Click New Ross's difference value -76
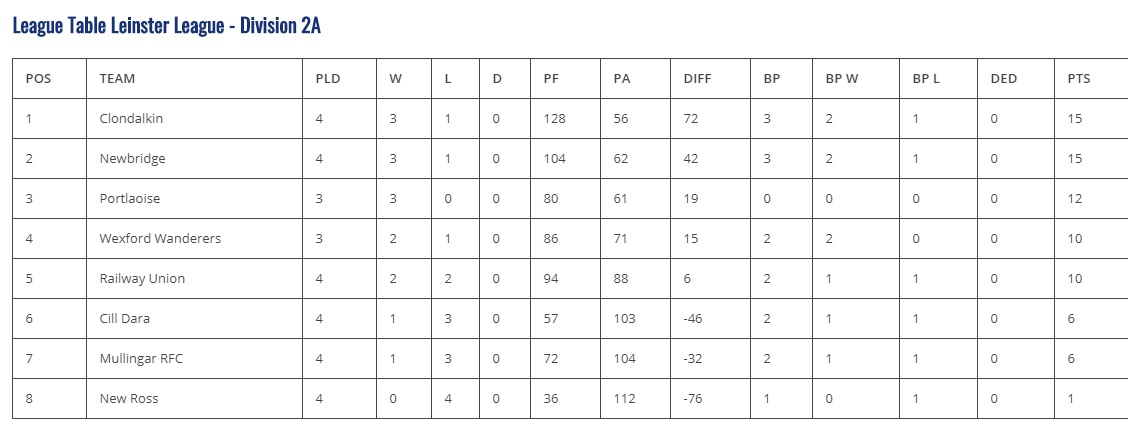 tap(696, 398)
